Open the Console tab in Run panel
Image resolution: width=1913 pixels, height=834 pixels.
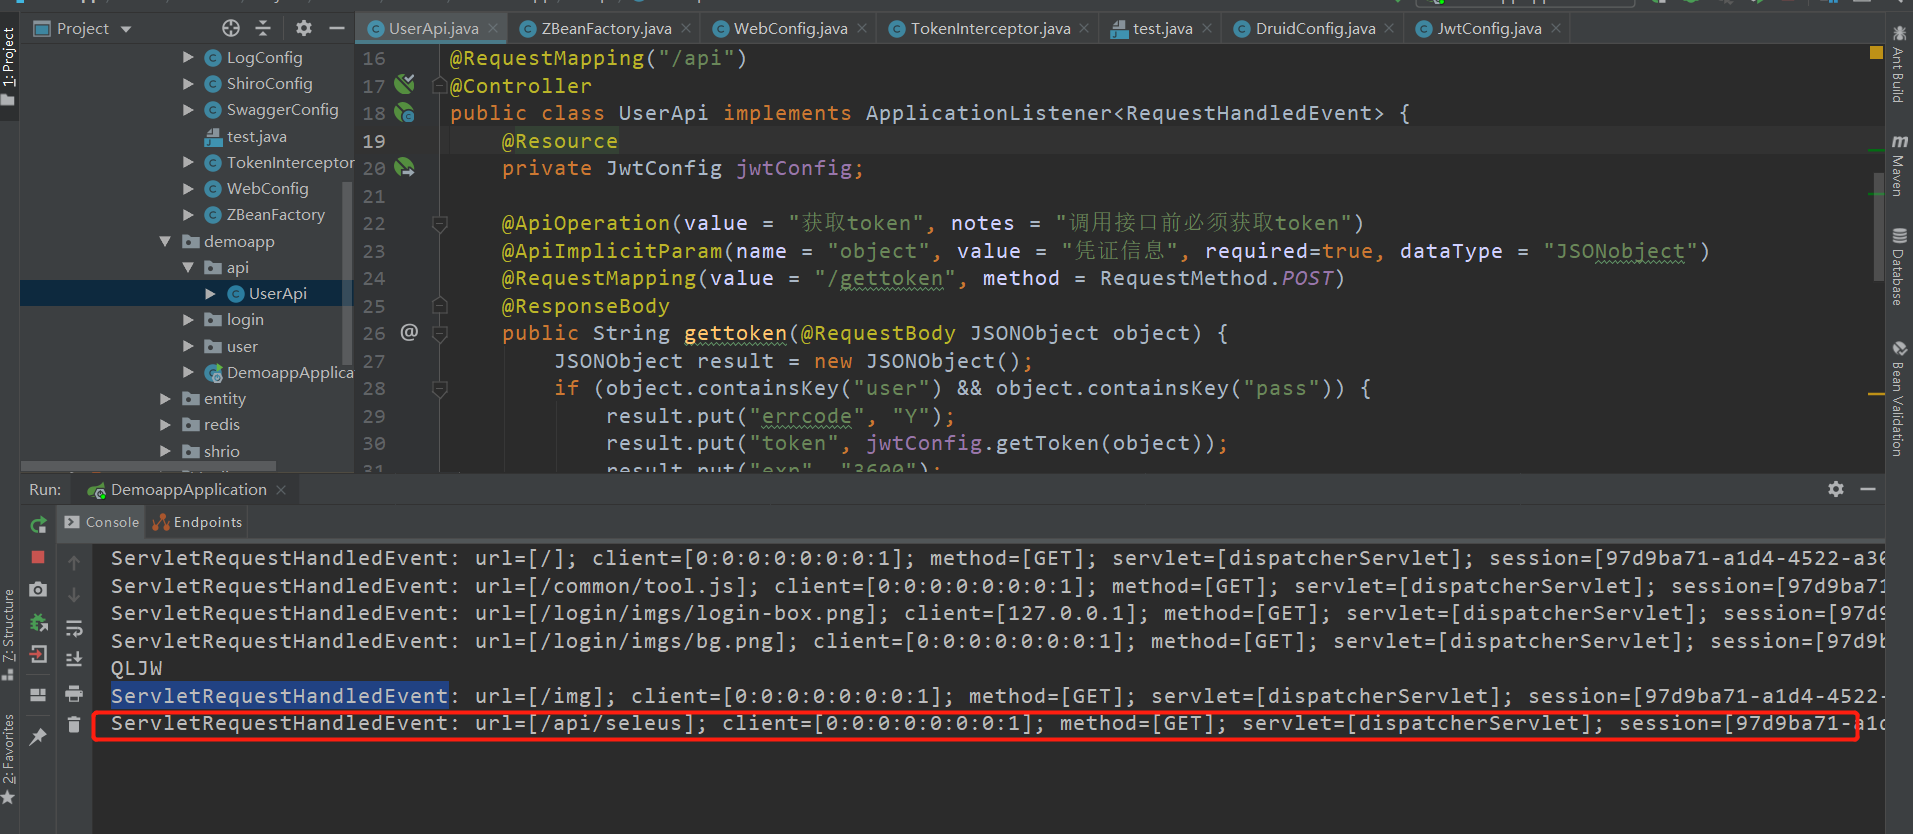102,522
